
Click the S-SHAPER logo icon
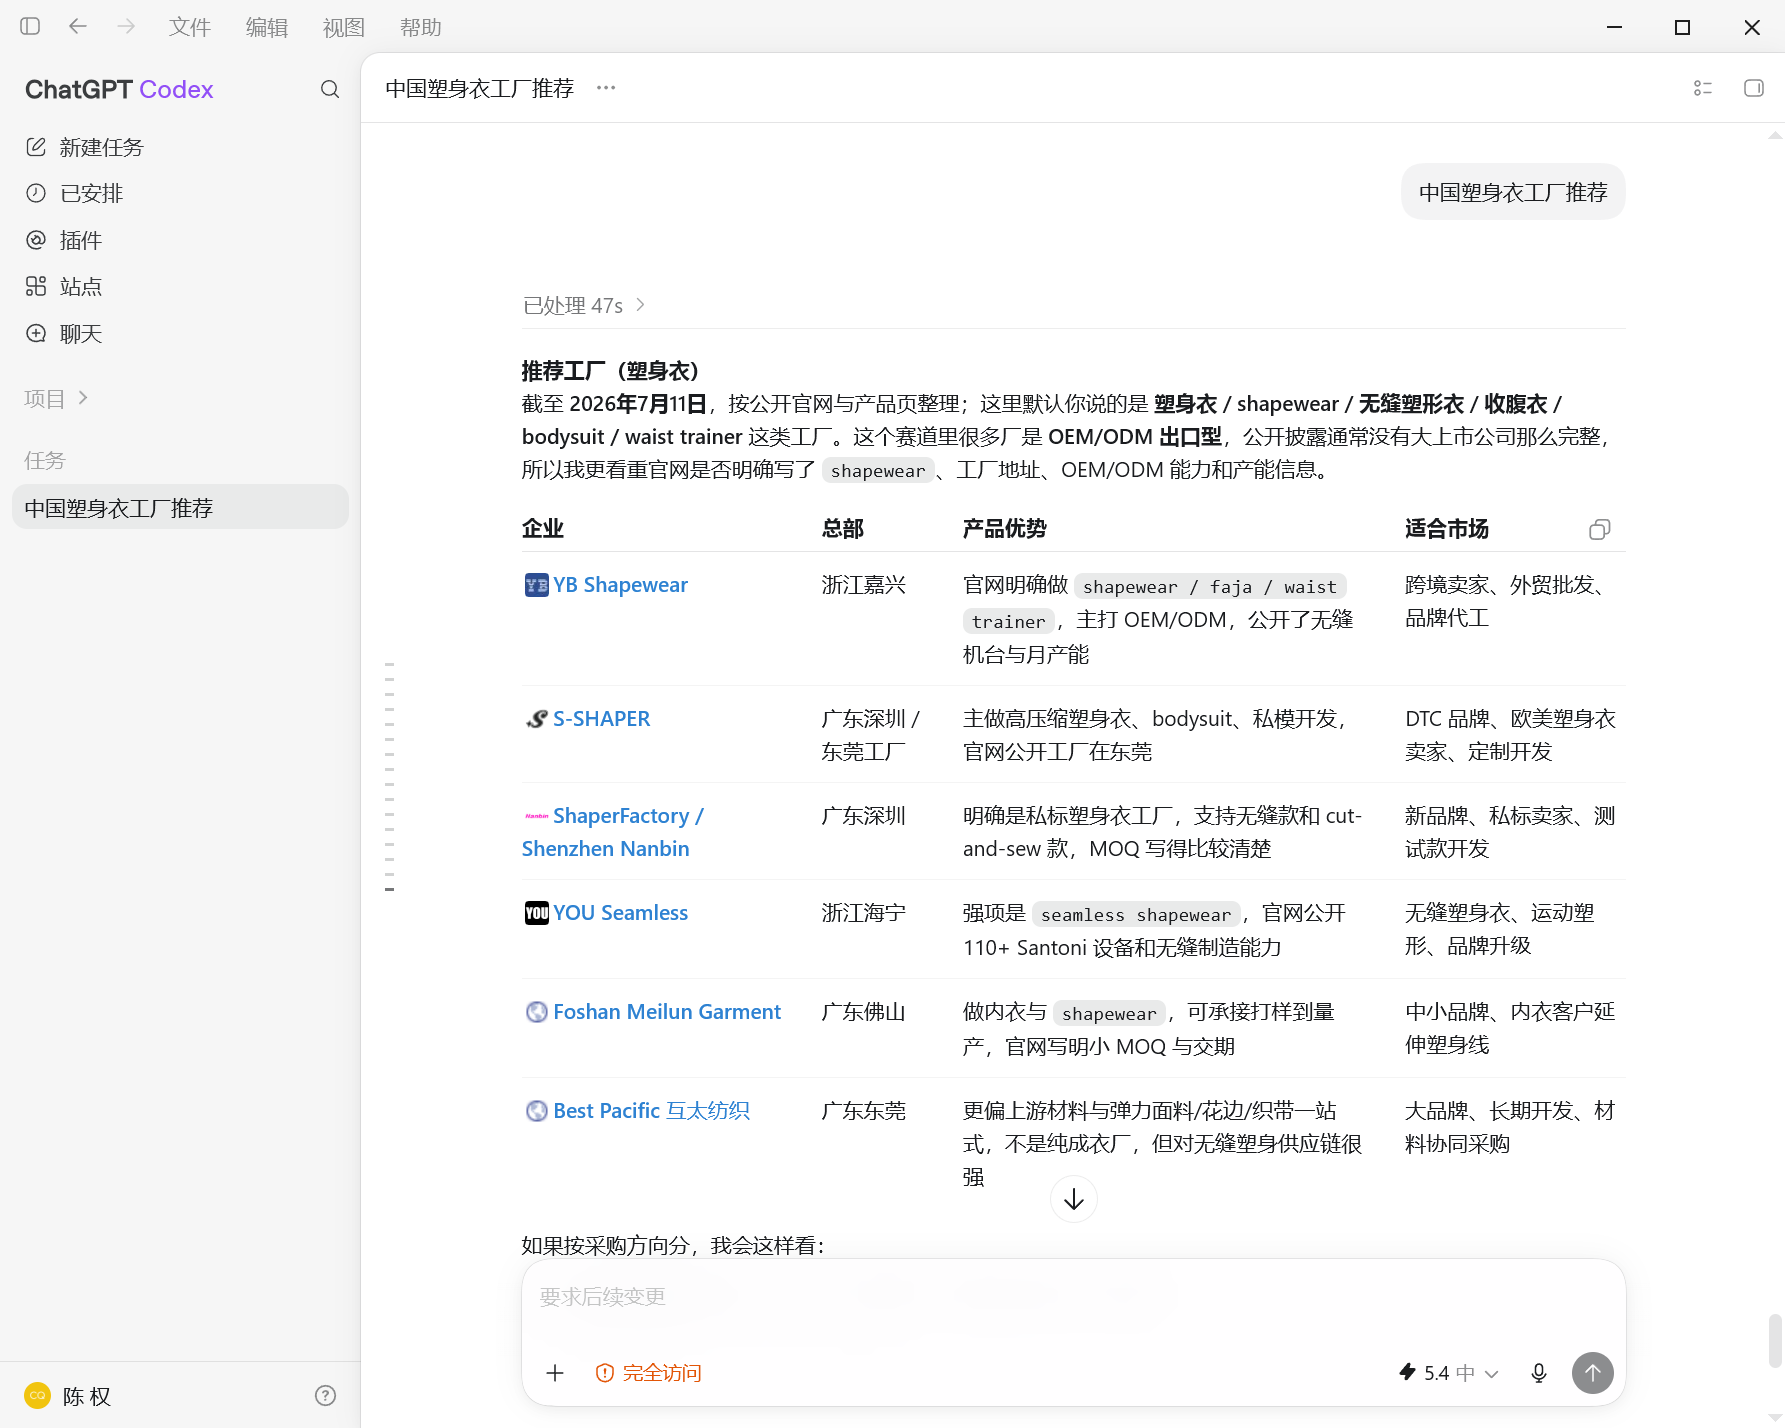pos(536,719)
